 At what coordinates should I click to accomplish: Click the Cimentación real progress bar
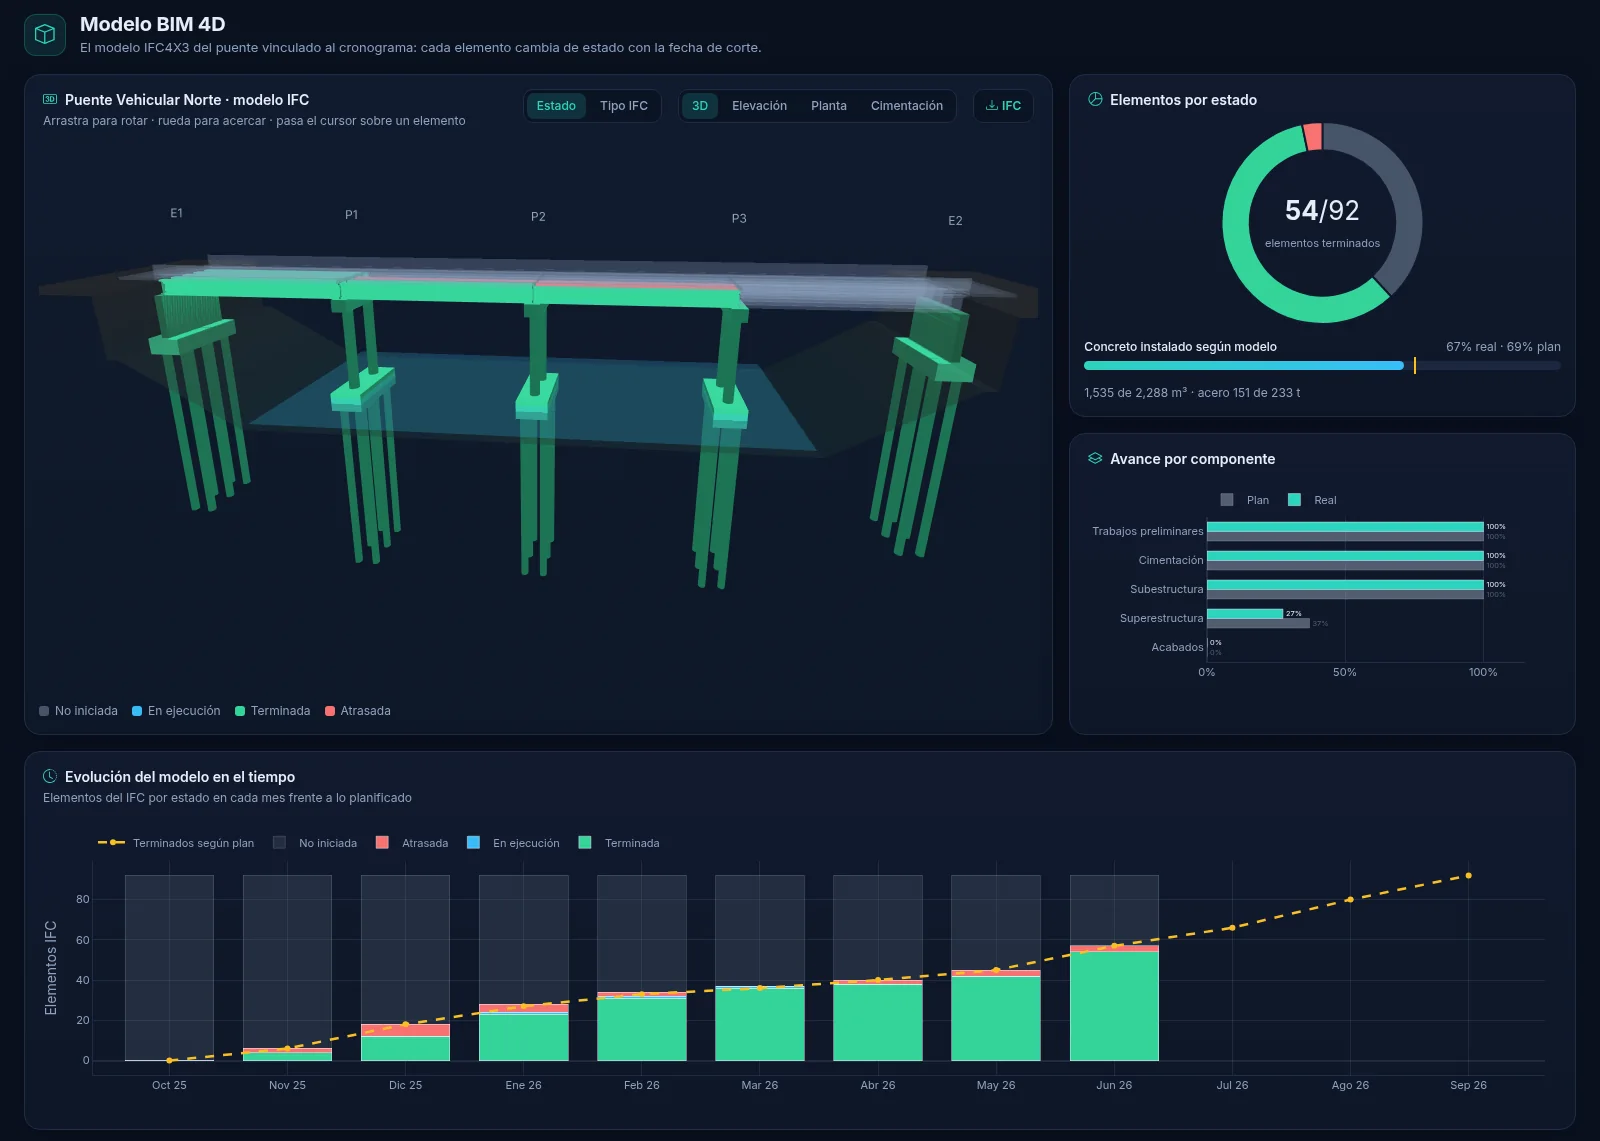[x=1345, y=555]
